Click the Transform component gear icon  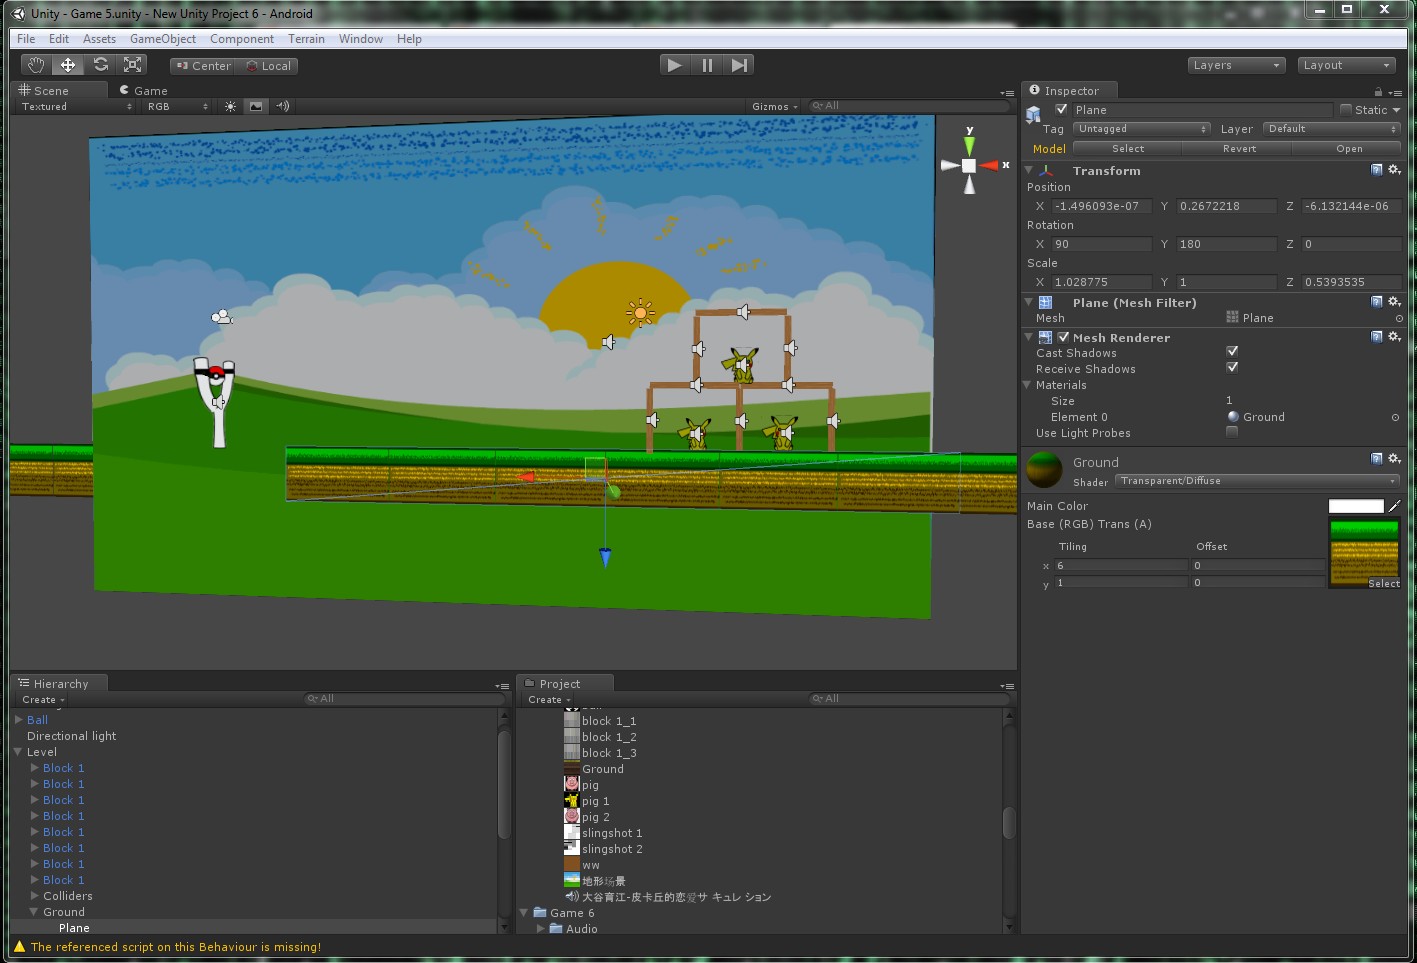tap(1395, 170)
